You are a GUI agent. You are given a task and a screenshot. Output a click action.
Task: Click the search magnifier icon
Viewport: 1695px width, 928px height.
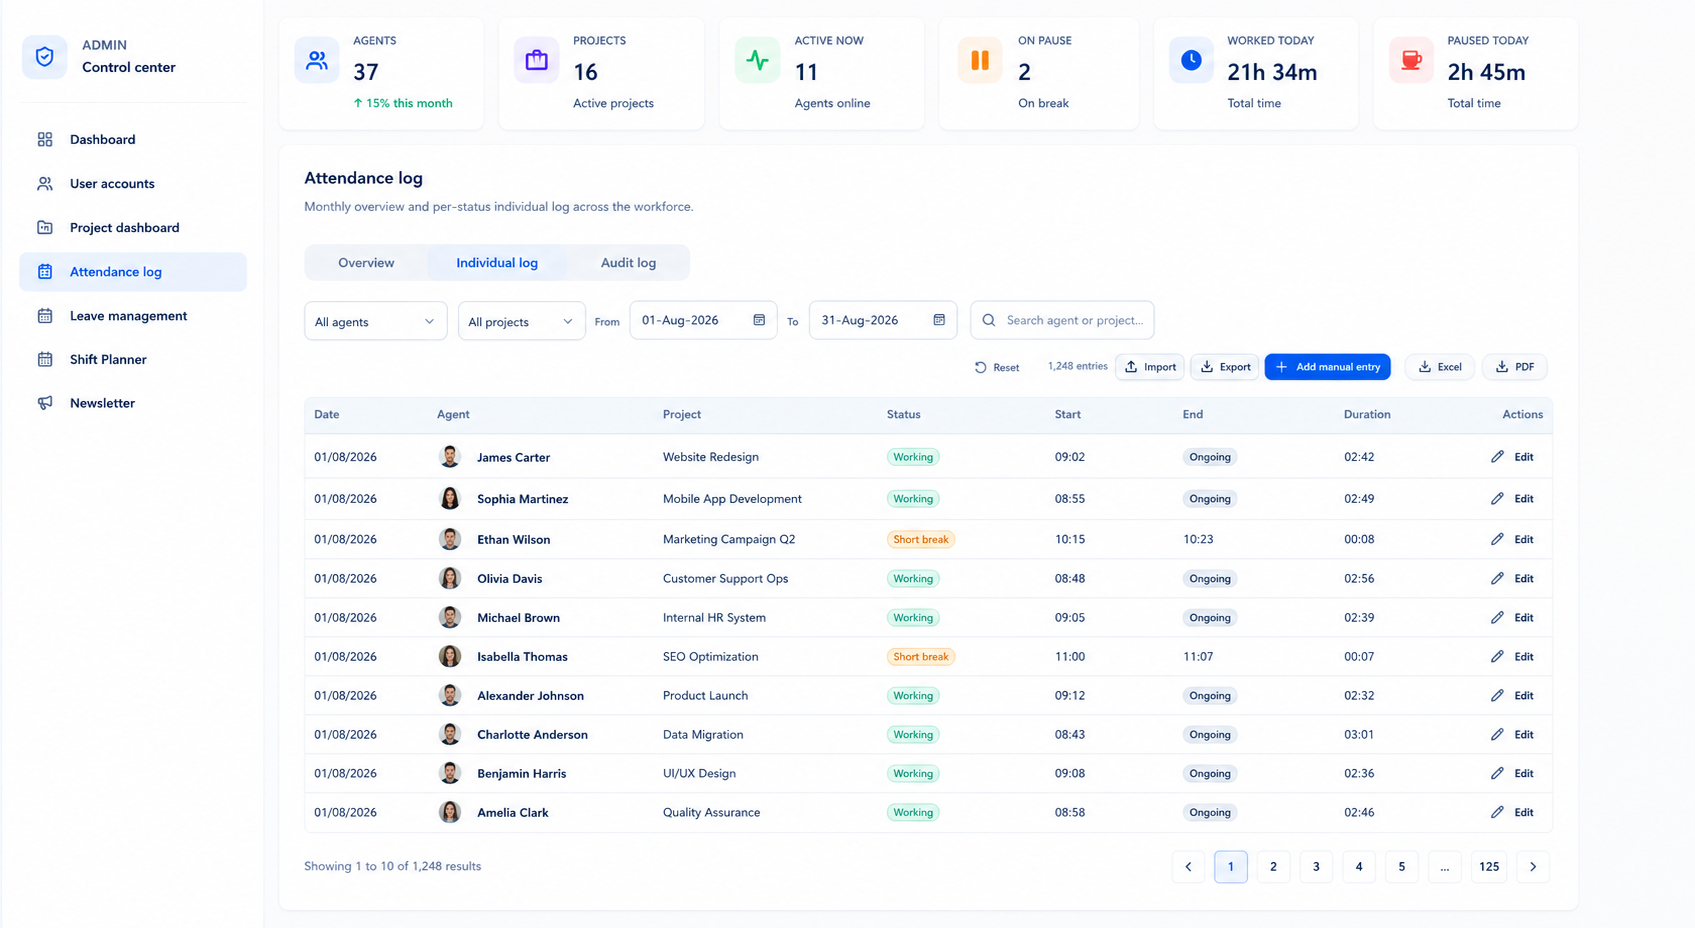click(x=989, y=320)
